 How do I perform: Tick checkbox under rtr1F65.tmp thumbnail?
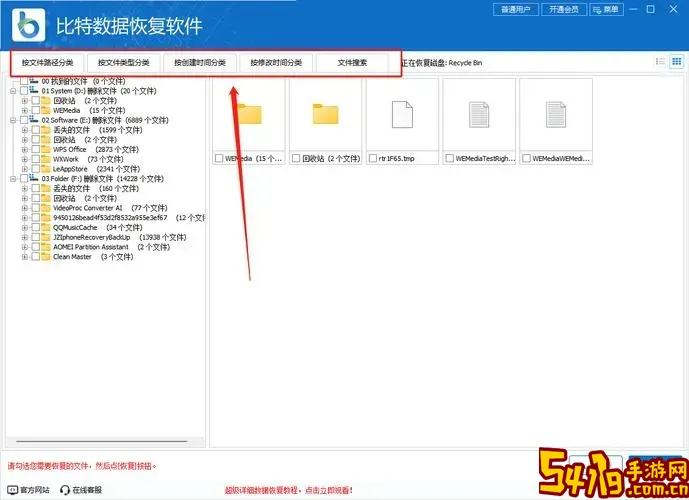coord(373,158)
